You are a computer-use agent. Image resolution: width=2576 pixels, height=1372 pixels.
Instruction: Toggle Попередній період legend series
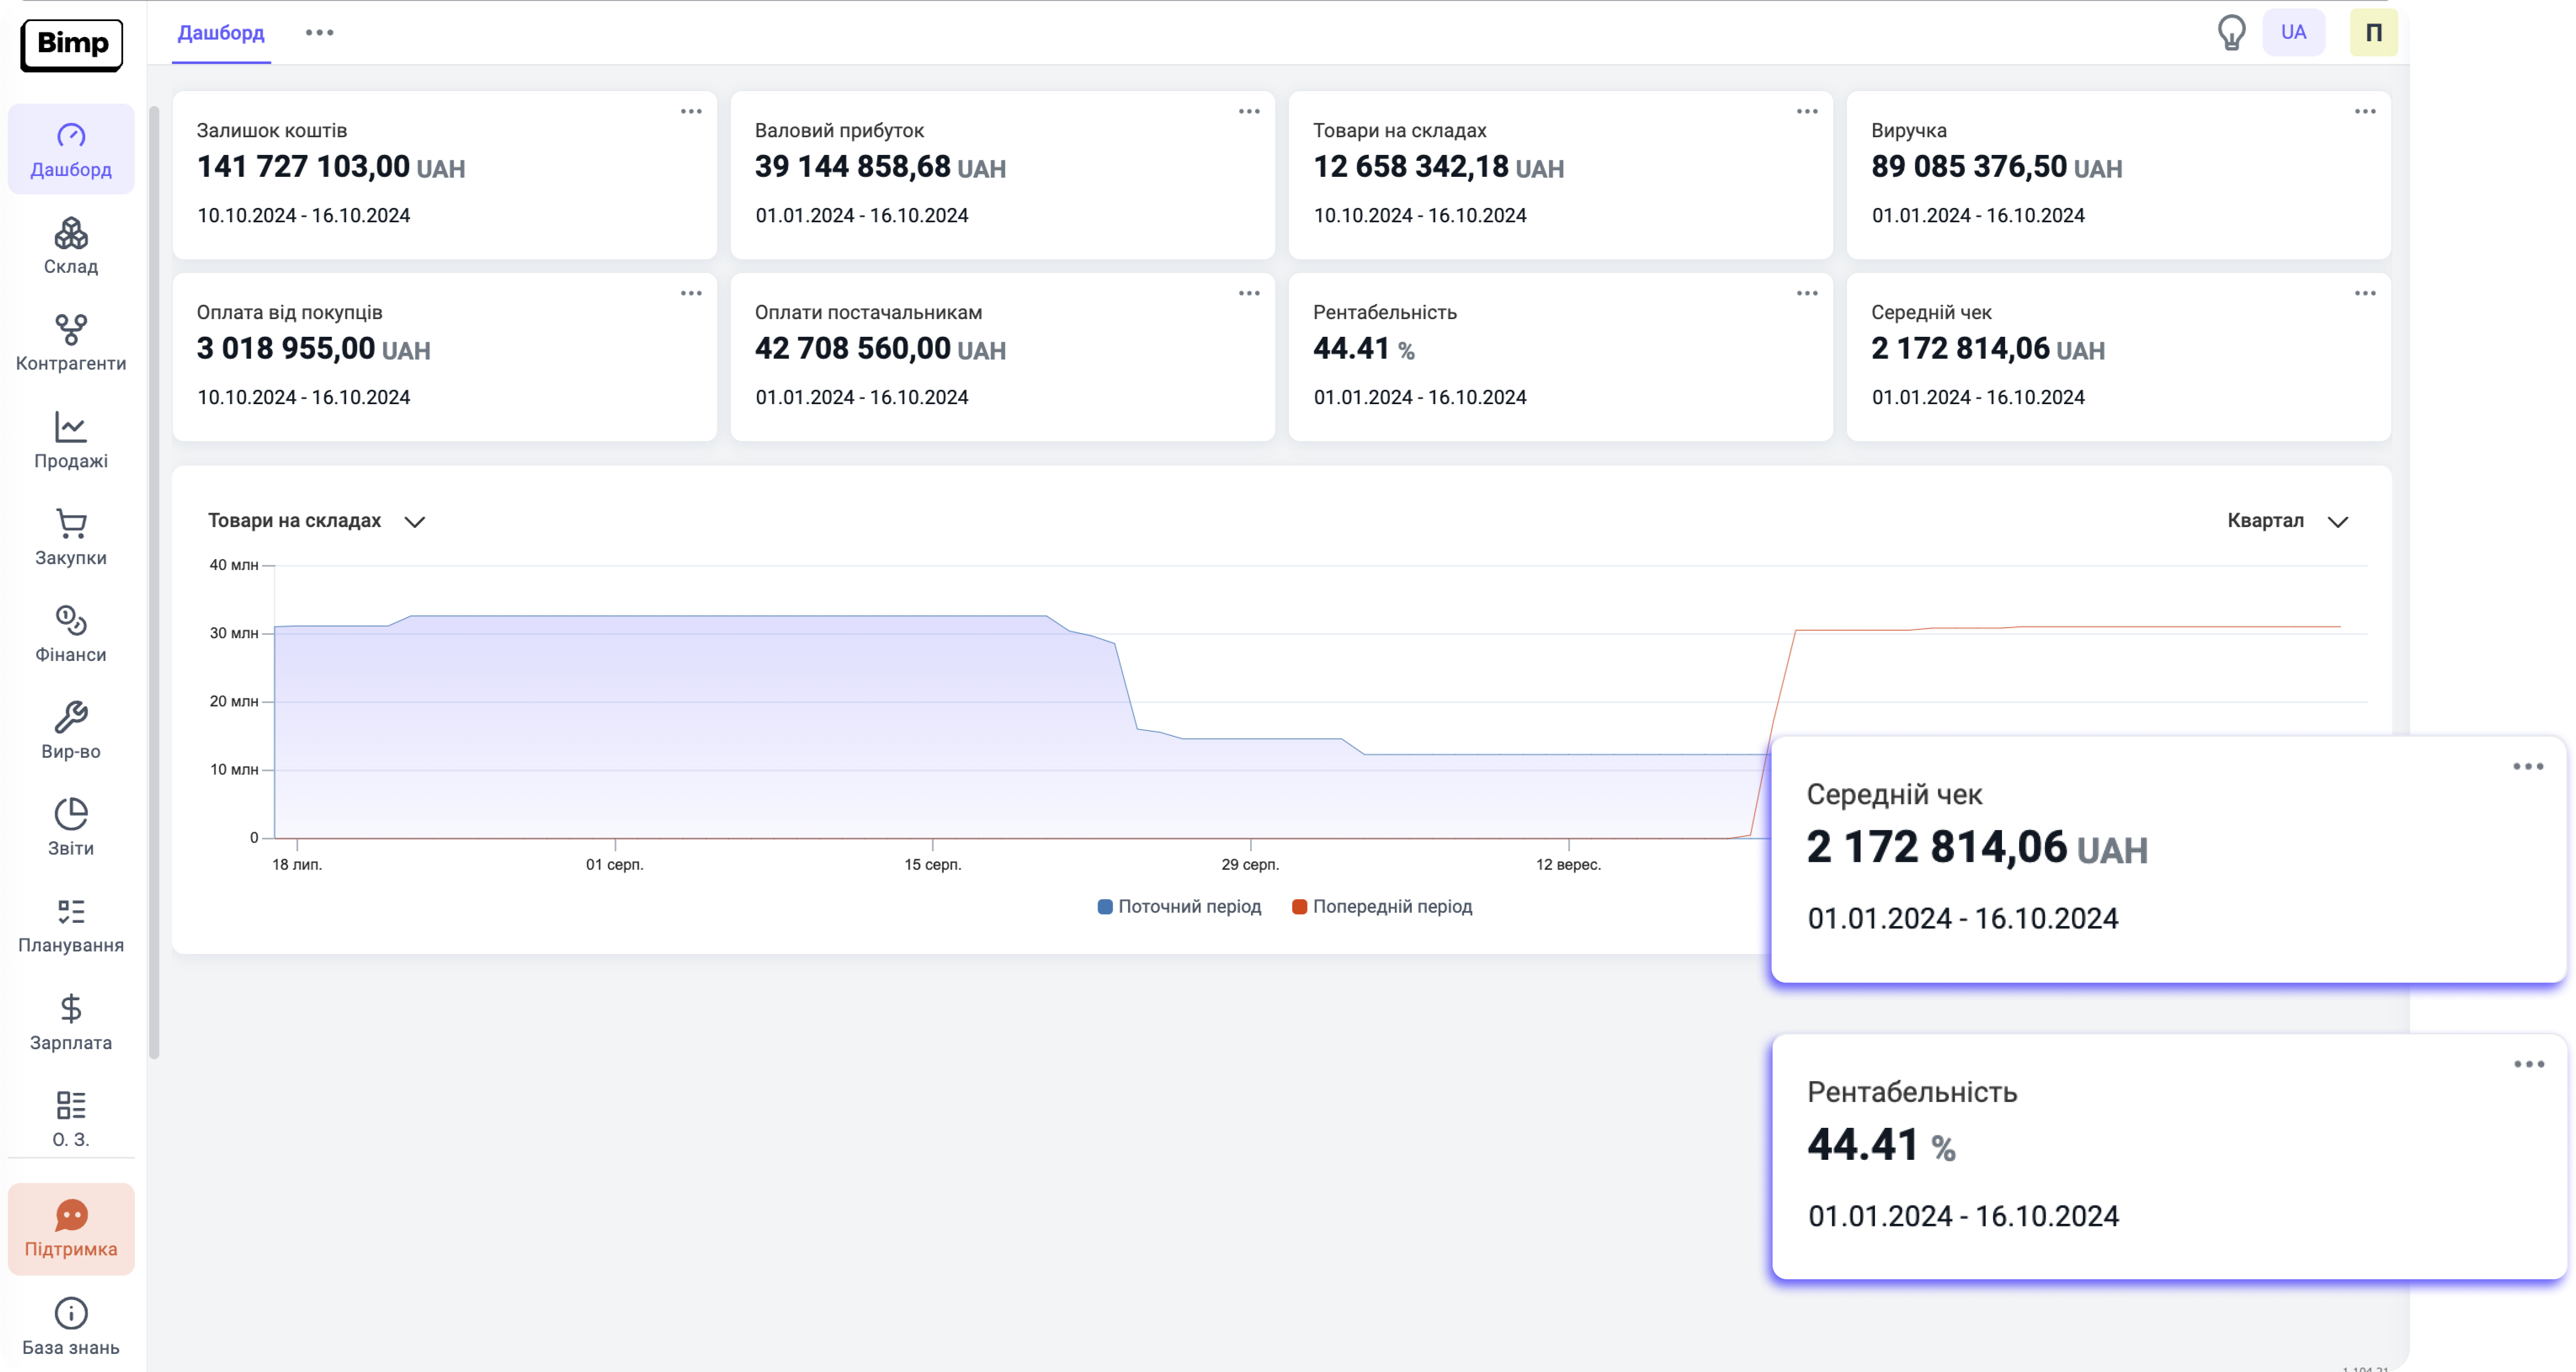(x=1382, y=907)
